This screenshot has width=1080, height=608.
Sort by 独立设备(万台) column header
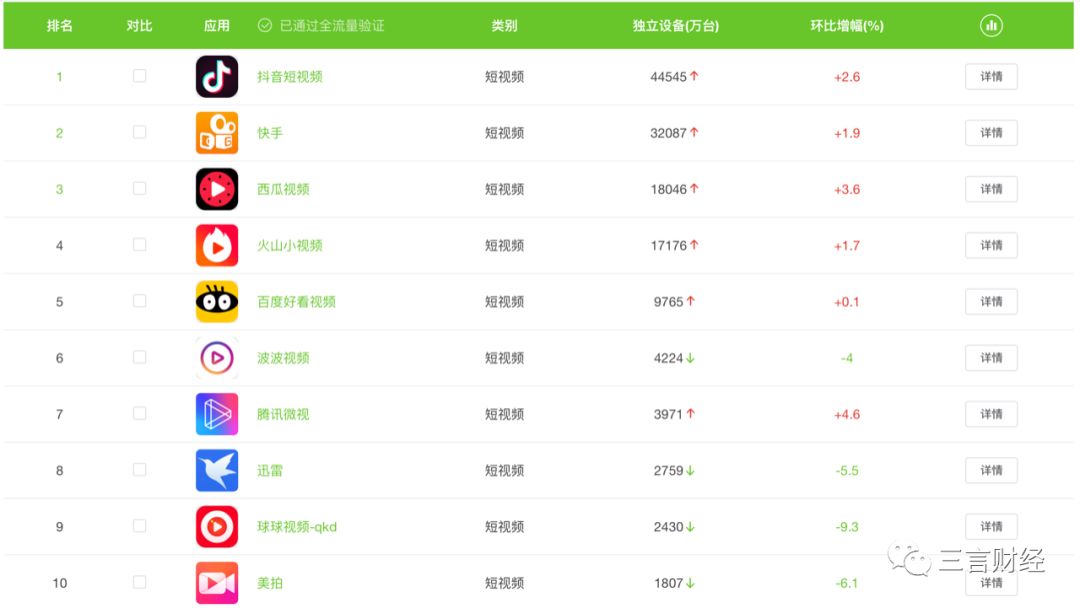pyautogui.click(x=676, y=26)
